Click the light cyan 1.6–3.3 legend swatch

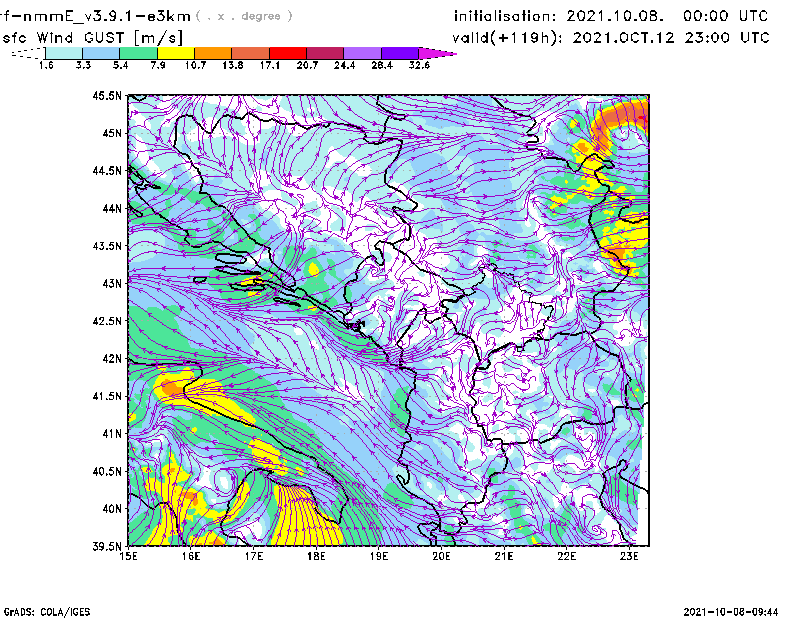(64, 53)
